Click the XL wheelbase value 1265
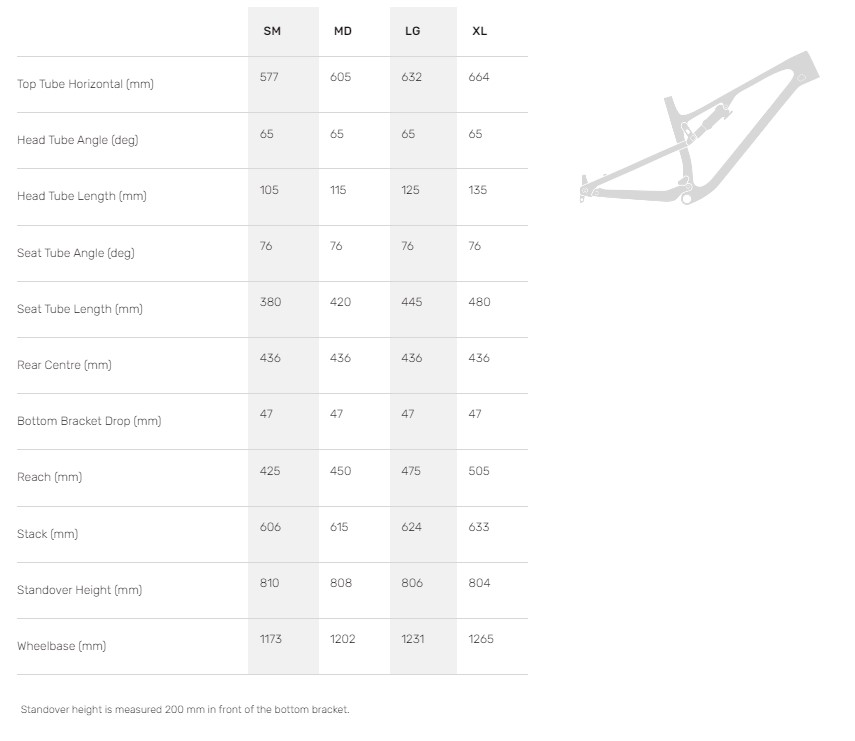 [481, 639]
